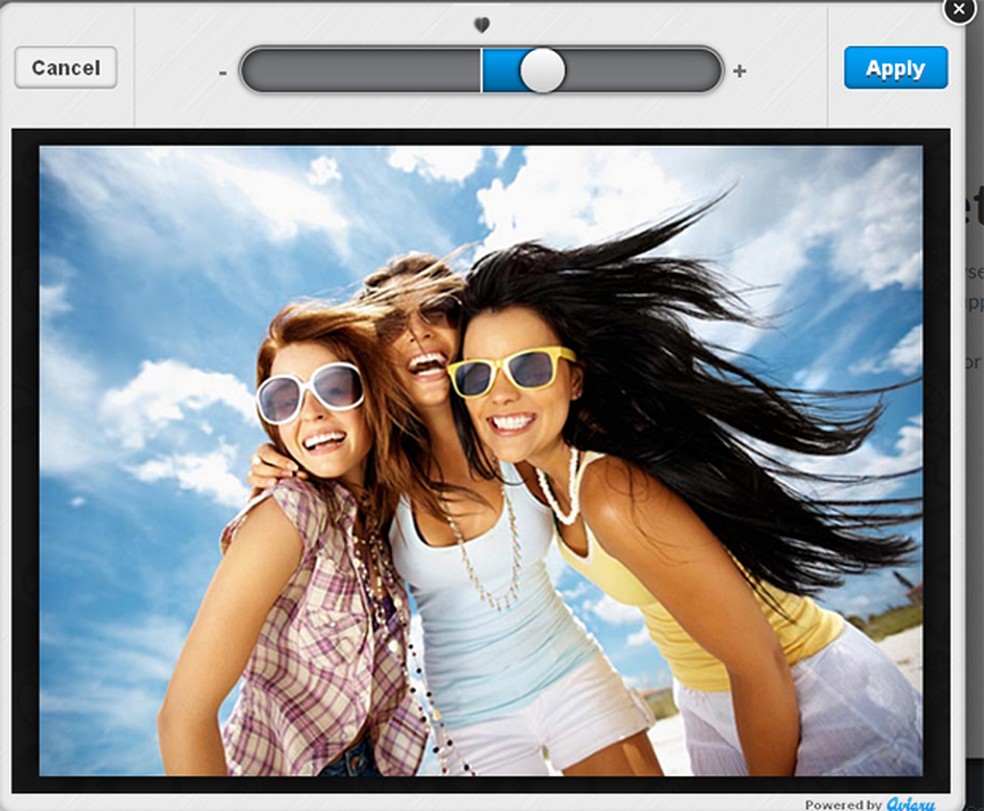Click the saturation slider round handle
Screen dimensions: 984x811
(542, 70)
